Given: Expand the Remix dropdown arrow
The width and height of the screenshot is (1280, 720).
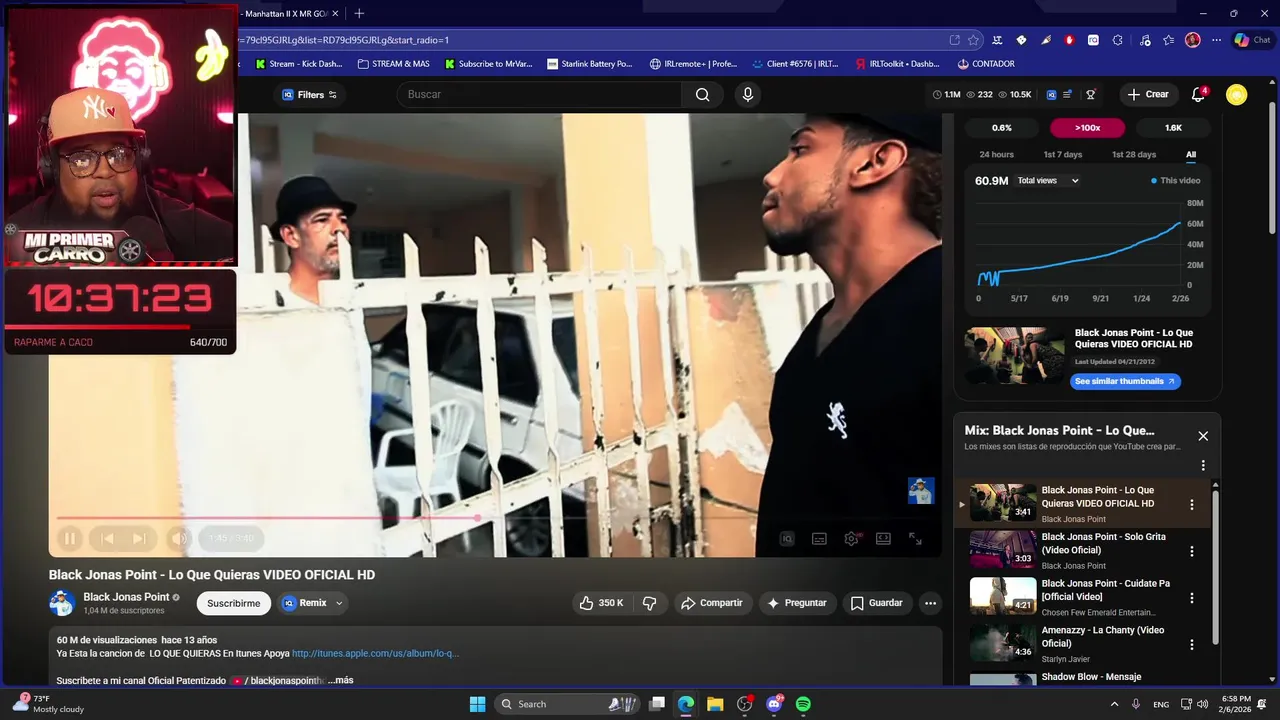Looking at the screenshot, I should point(340,603).
